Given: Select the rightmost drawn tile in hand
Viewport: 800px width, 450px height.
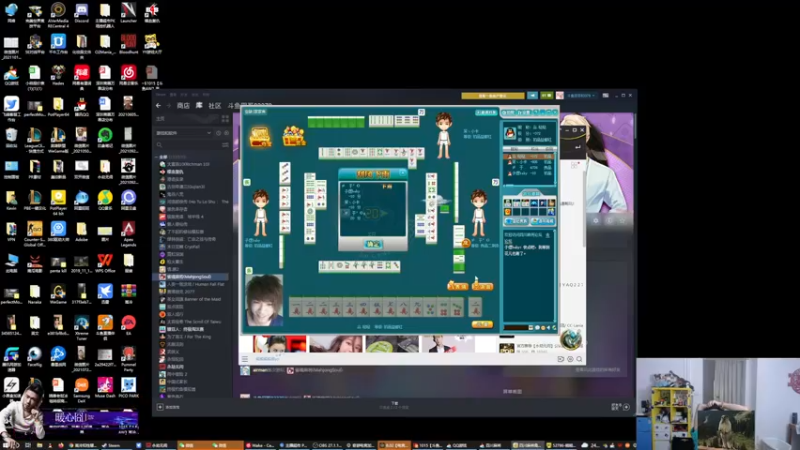Looking at the screenshot, I should click(476, 307).
